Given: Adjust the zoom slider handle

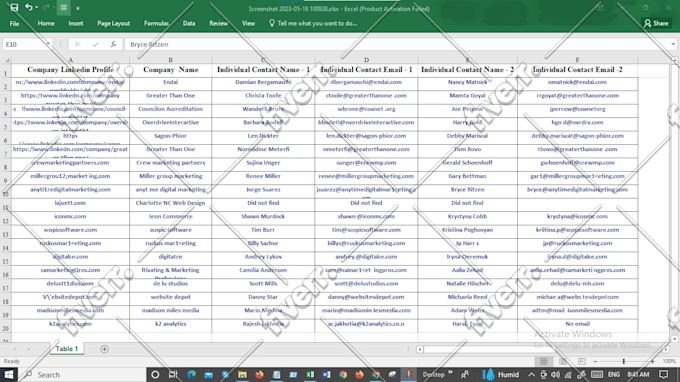Looking at the screenshot, I should pyautogui.click(x=624, y=361).
